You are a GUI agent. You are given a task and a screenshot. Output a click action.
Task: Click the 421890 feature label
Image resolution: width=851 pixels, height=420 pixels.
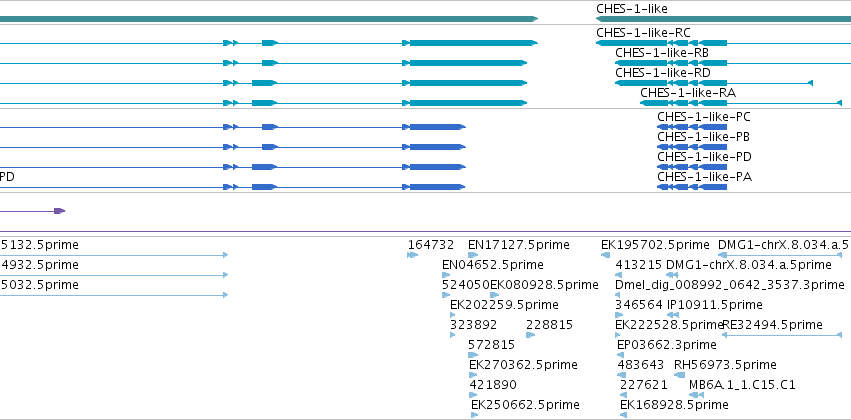(x=493, y=385)
